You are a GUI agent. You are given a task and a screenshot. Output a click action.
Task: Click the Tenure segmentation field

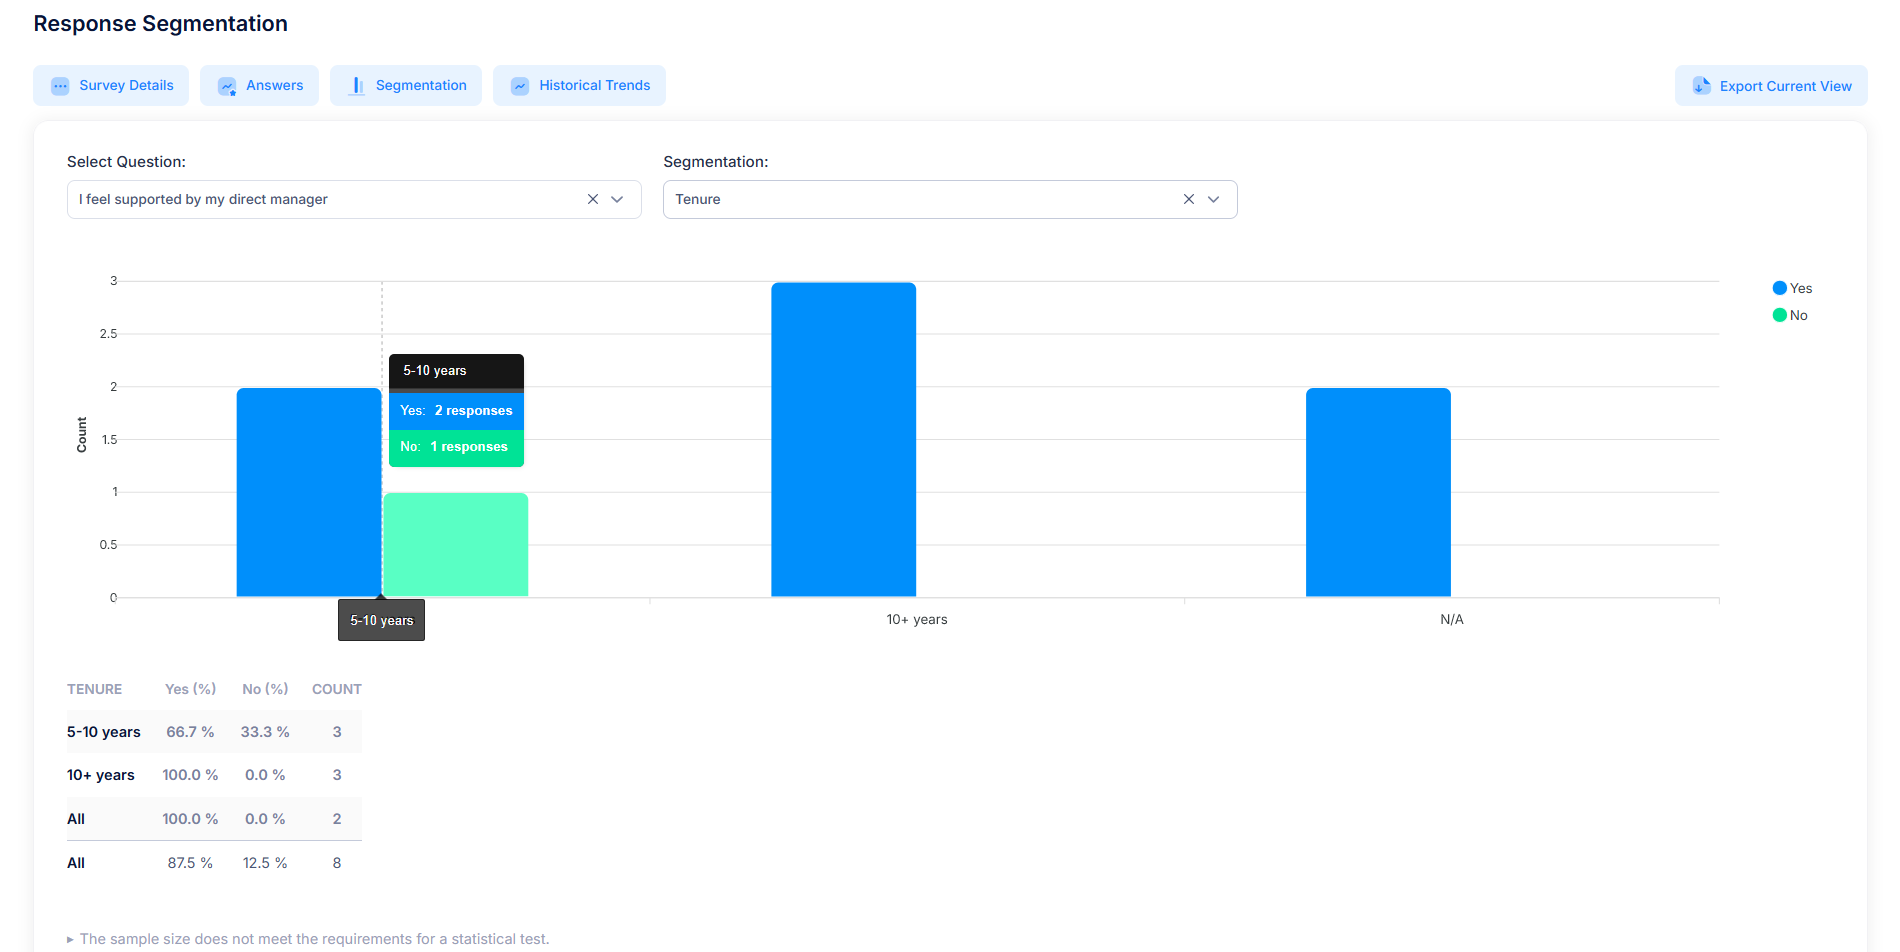click(950, 199)
